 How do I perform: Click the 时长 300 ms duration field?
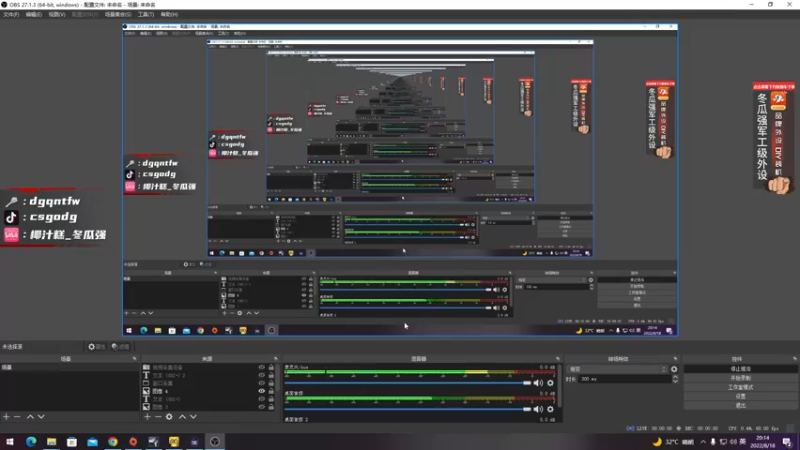626,379
